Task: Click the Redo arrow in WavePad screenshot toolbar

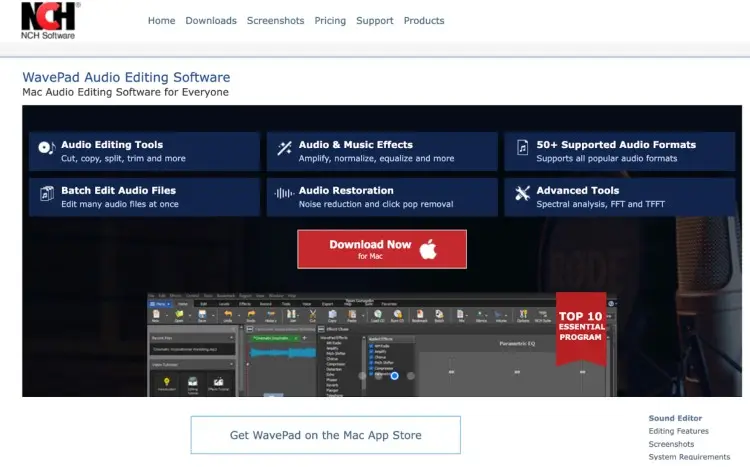Action: pos(251,315)
